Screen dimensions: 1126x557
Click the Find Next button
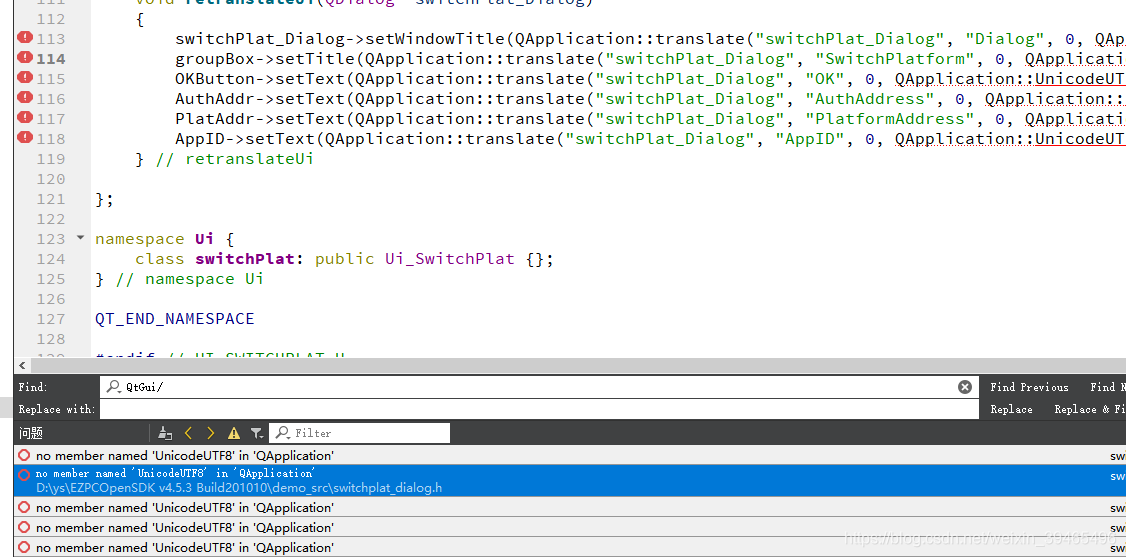(1107, 387)
